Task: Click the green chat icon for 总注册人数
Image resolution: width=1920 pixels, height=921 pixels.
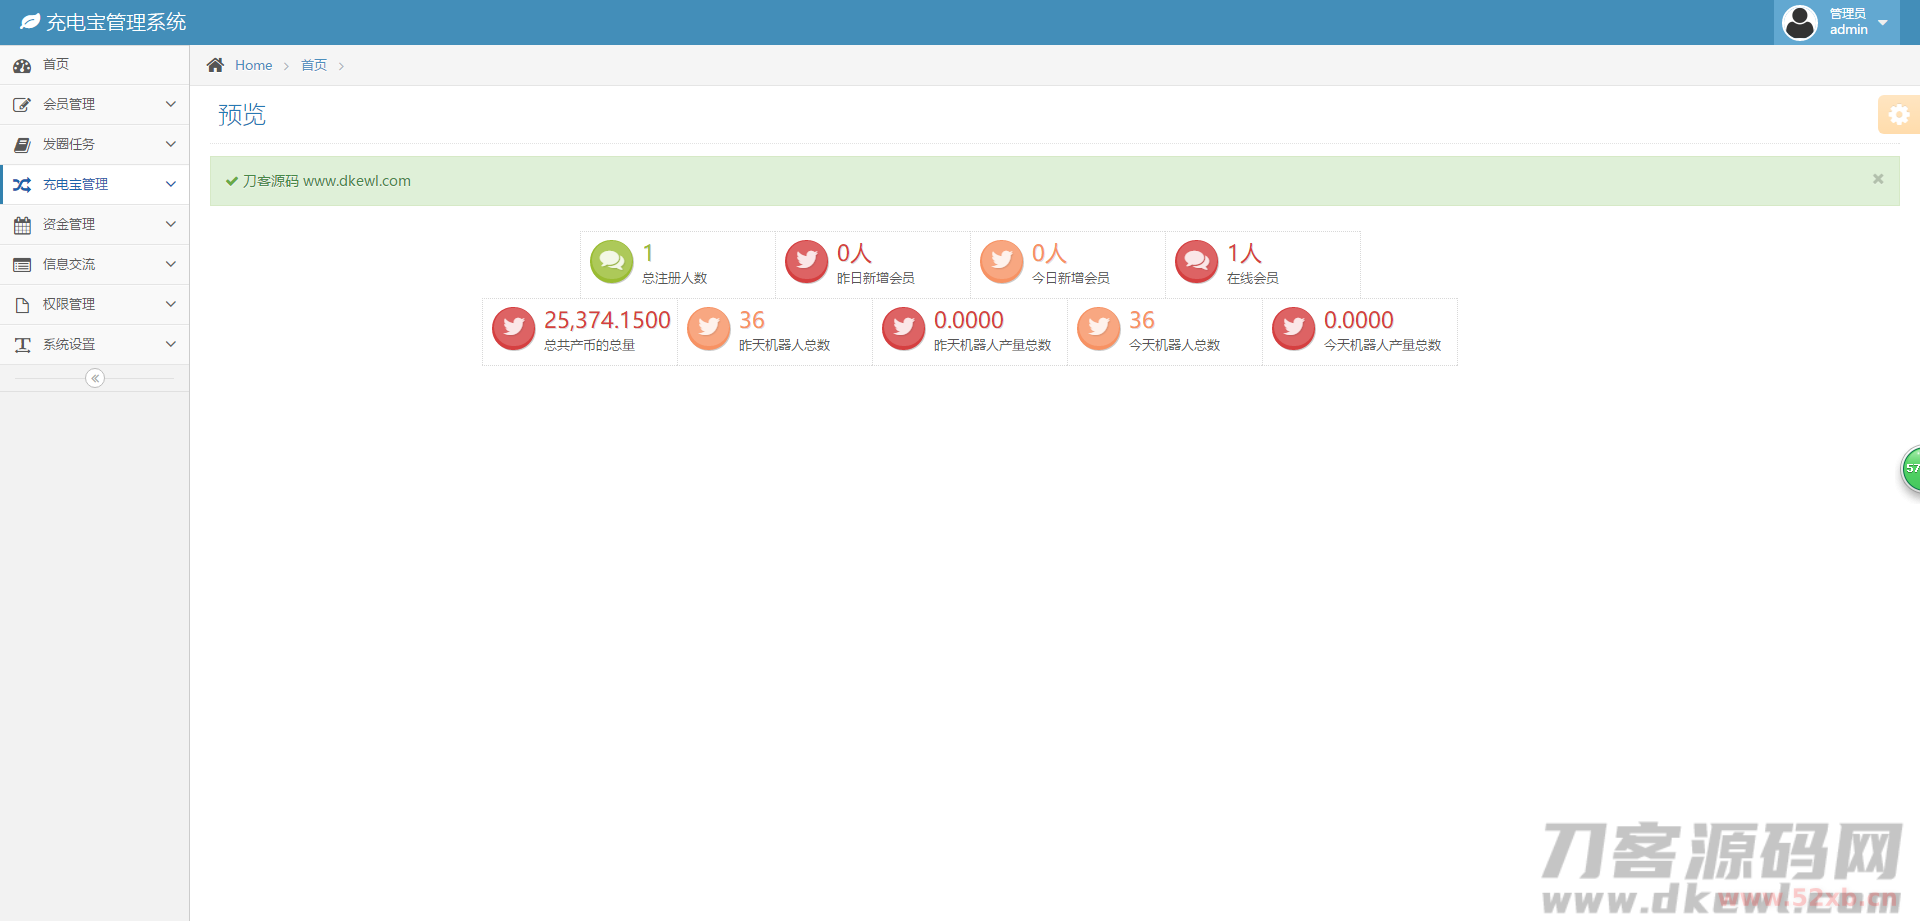Action: coord(611,262)
